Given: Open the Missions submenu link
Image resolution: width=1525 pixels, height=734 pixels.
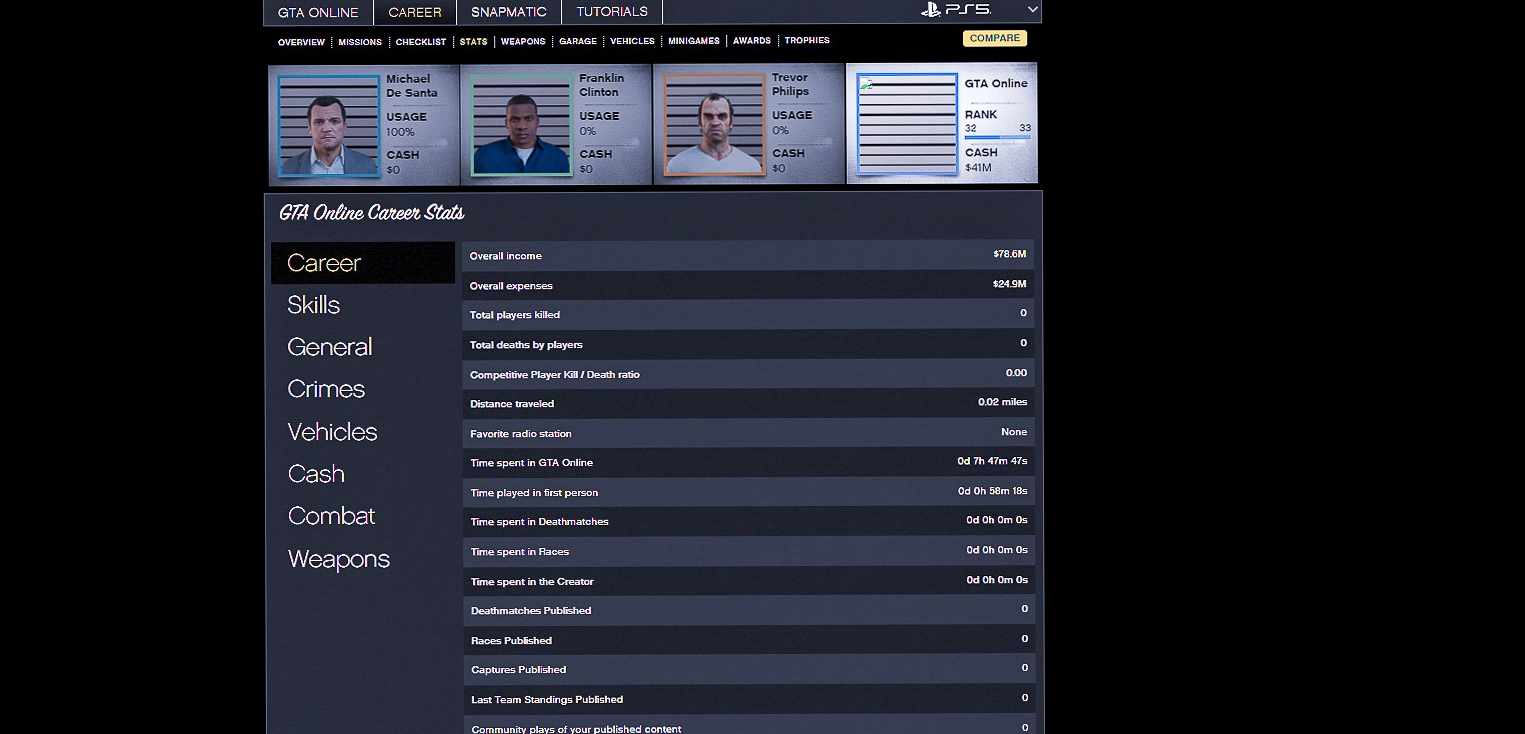Looking at the screenshot, I should 360,42.
